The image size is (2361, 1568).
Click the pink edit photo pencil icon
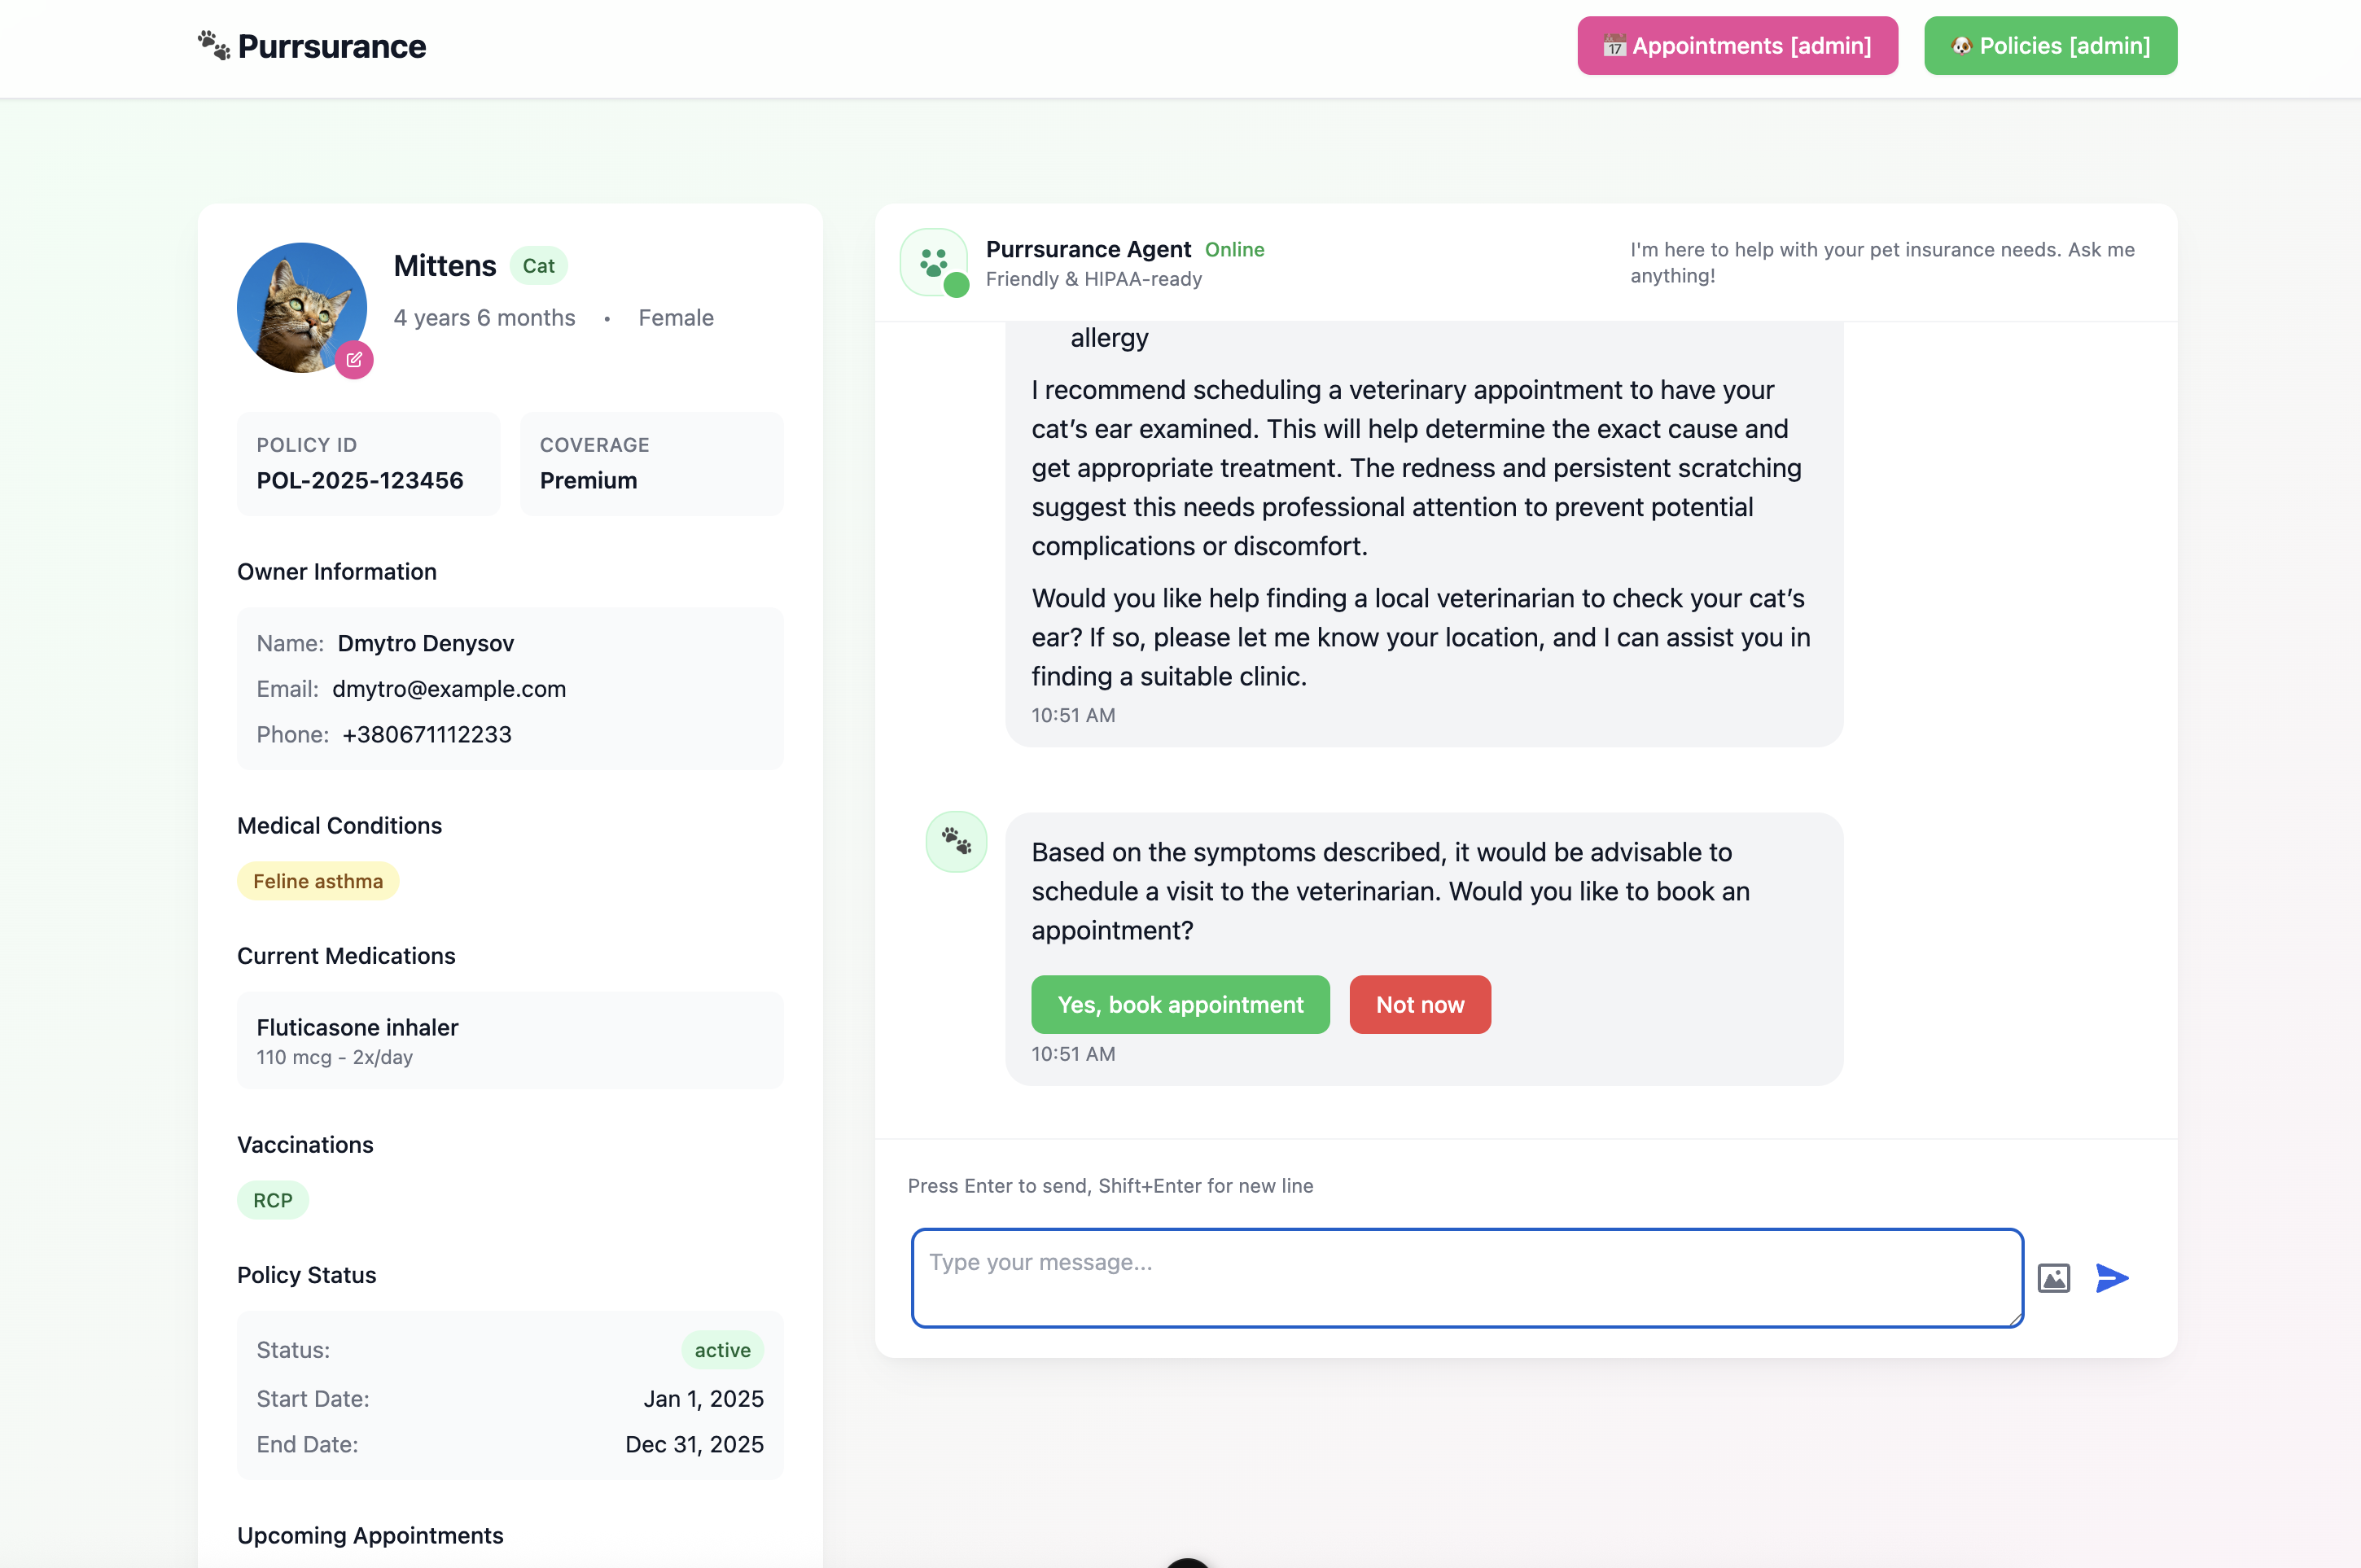[x=354, y=360]
